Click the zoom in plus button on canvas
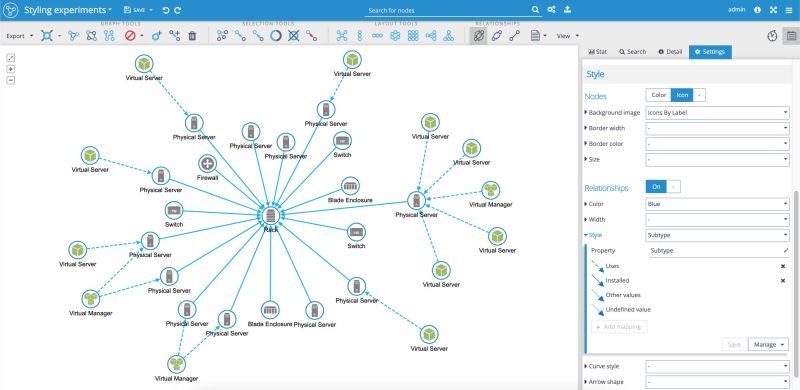The image size is (800, 390). click(x=11, y=69)
